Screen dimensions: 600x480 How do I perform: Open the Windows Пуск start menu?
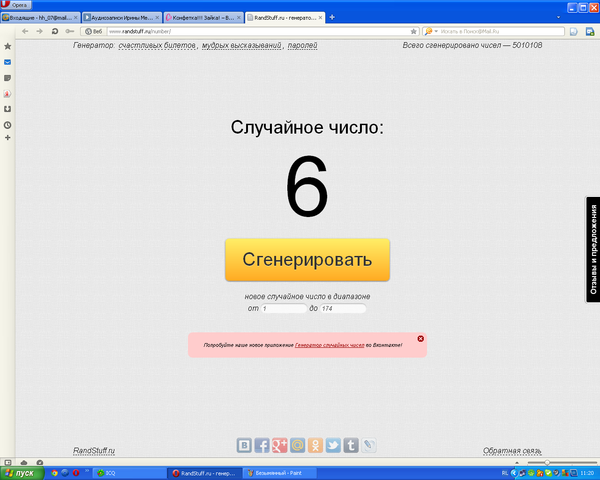(x=22, y=472)
